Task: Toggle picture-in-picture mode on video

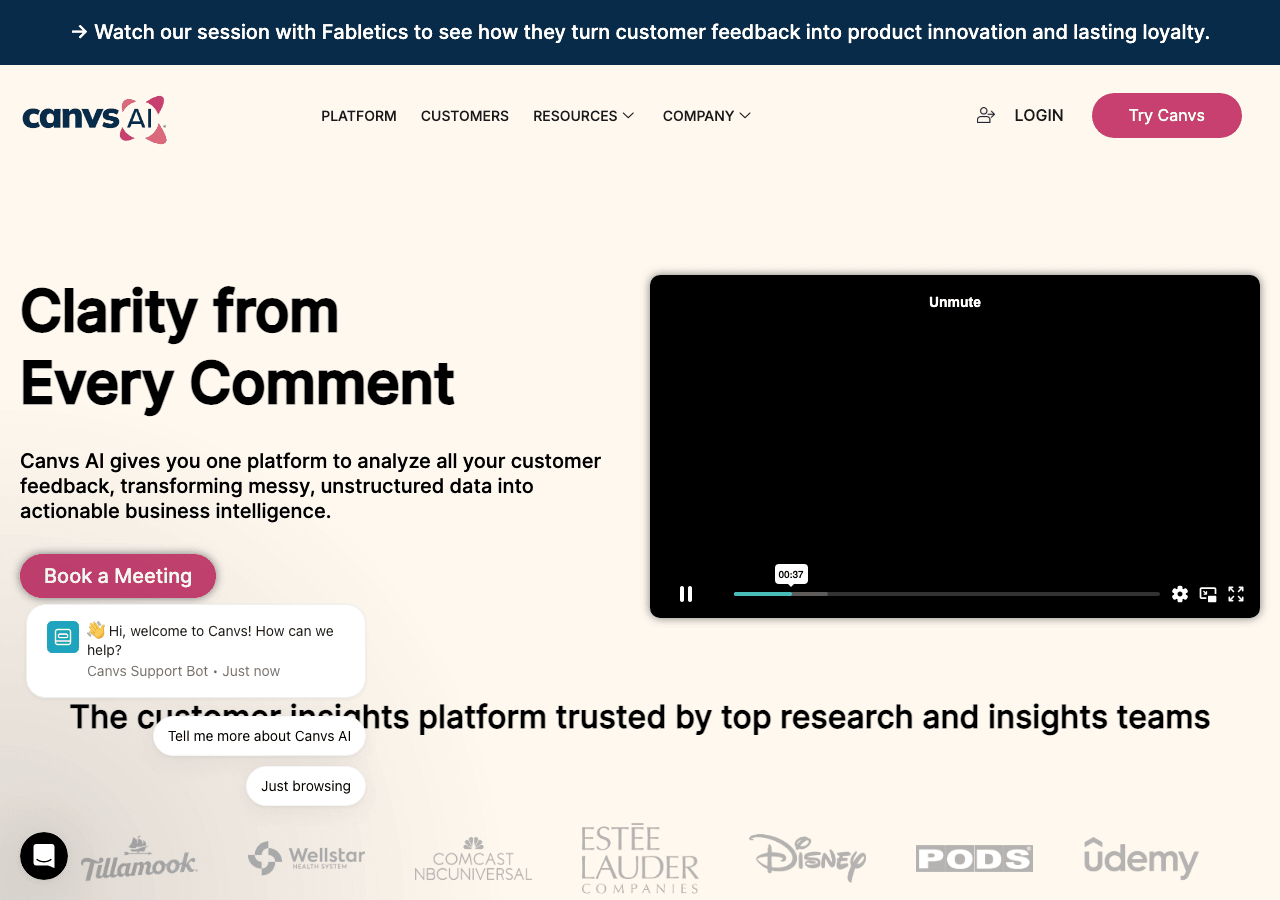Action: coord(1208,594)
